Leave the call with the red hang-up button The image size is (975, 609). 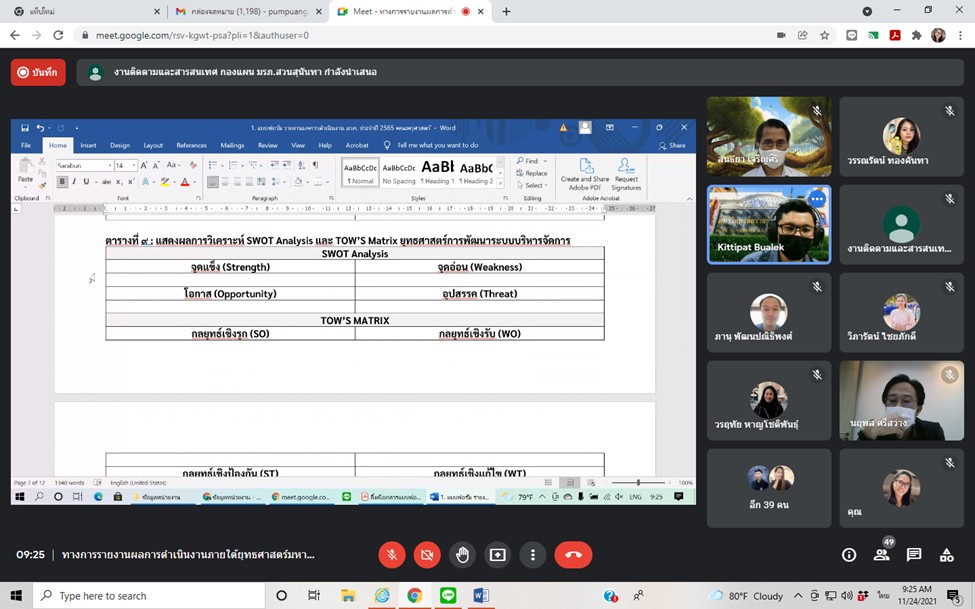pyautogui.click(x=573, y=554)
